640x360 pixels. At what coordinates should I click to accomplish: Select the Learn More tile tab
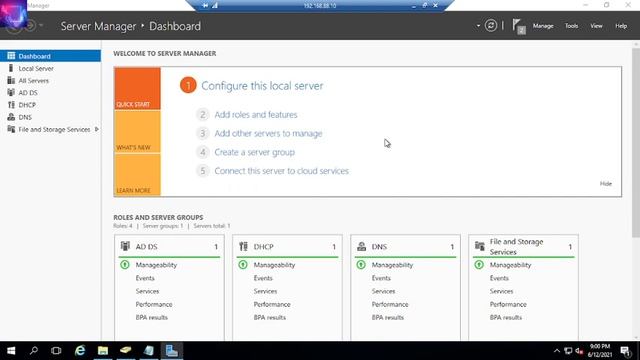138,175
